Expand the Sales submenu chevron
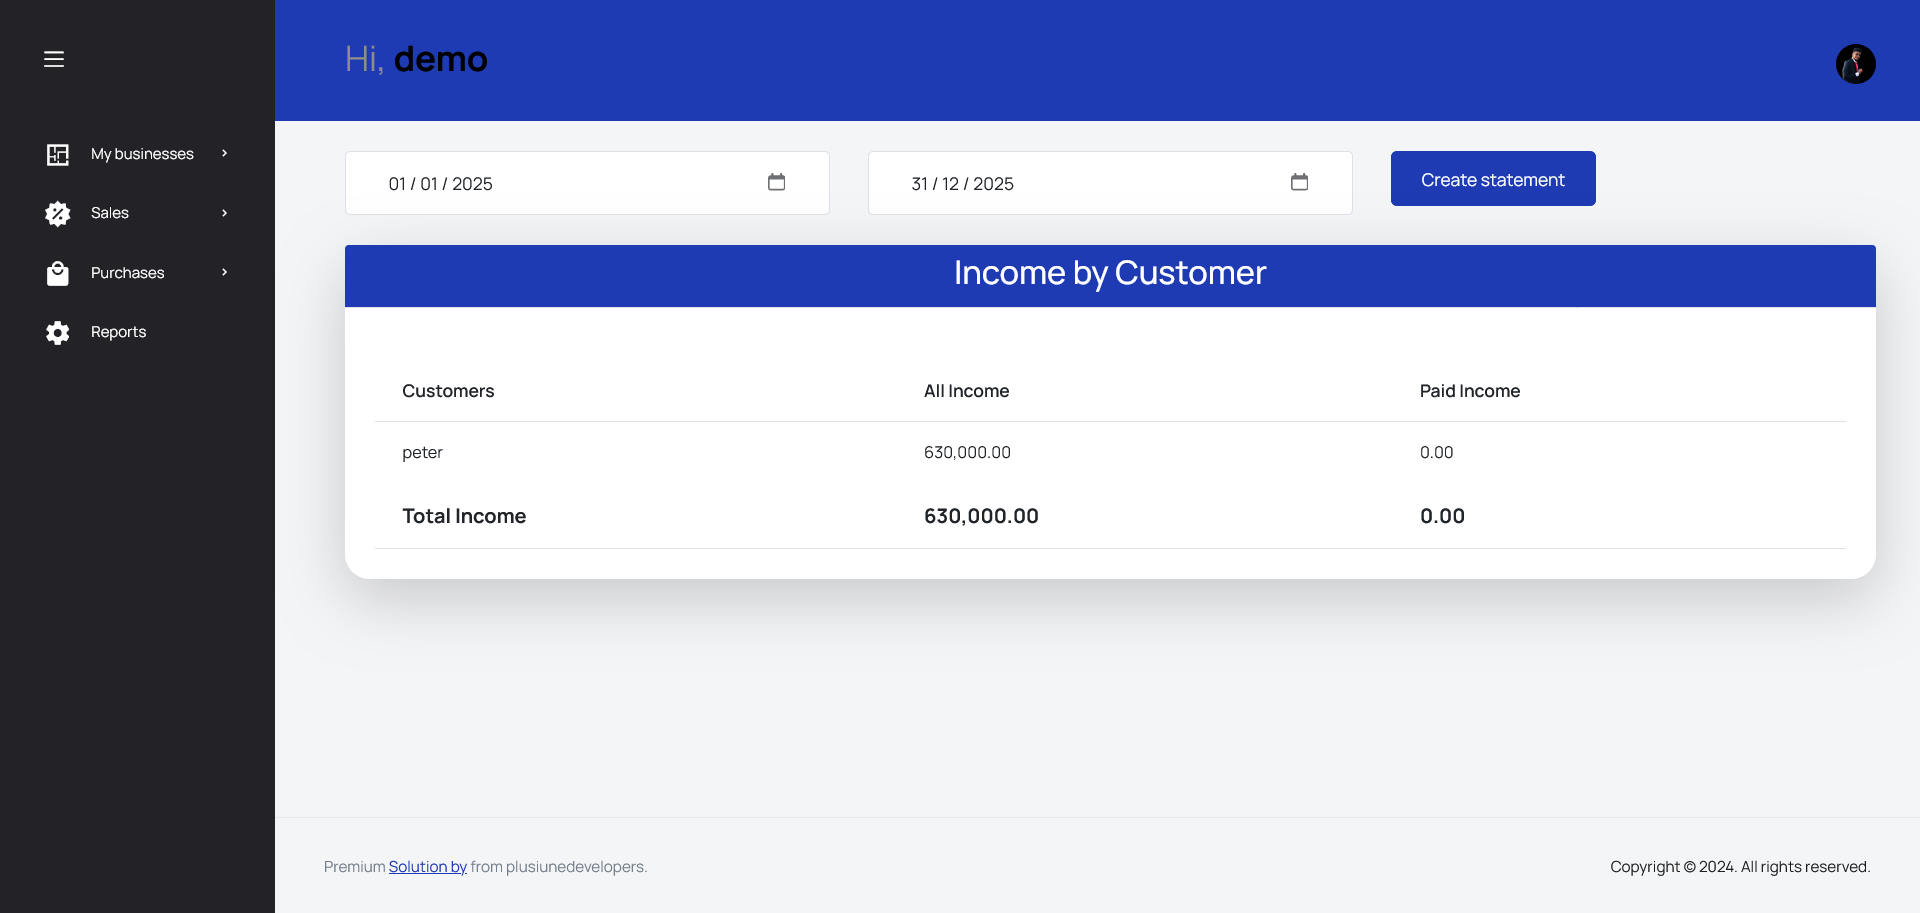Image resolution: width=1920 pixels, height=913 pixels. pyautogui.click(x=222, y=213)
